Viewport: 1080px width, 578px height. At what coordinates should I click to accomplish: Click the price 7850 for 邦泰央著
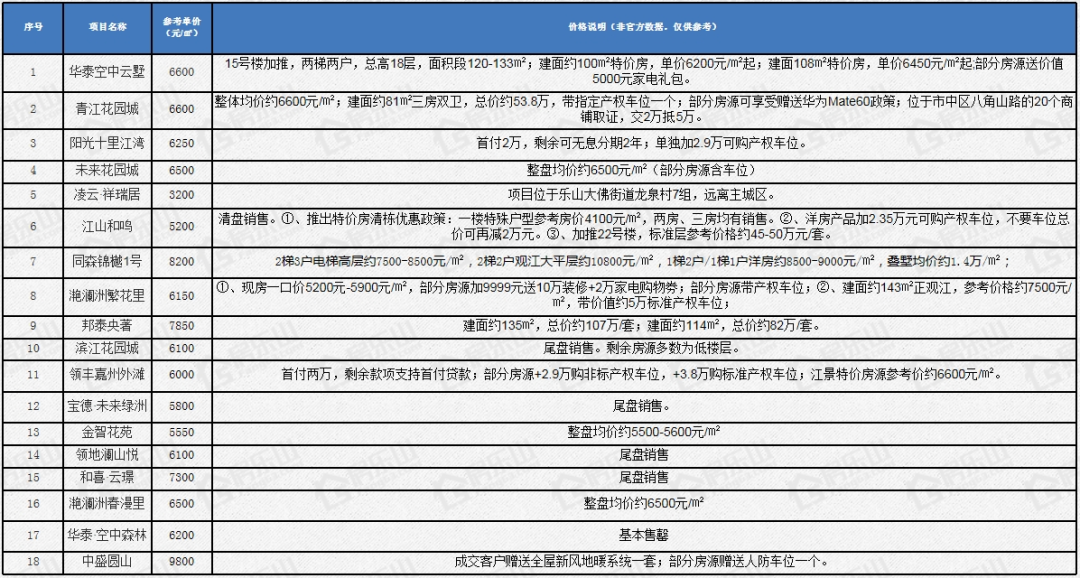pyautogui.click(x=183, y=326)
